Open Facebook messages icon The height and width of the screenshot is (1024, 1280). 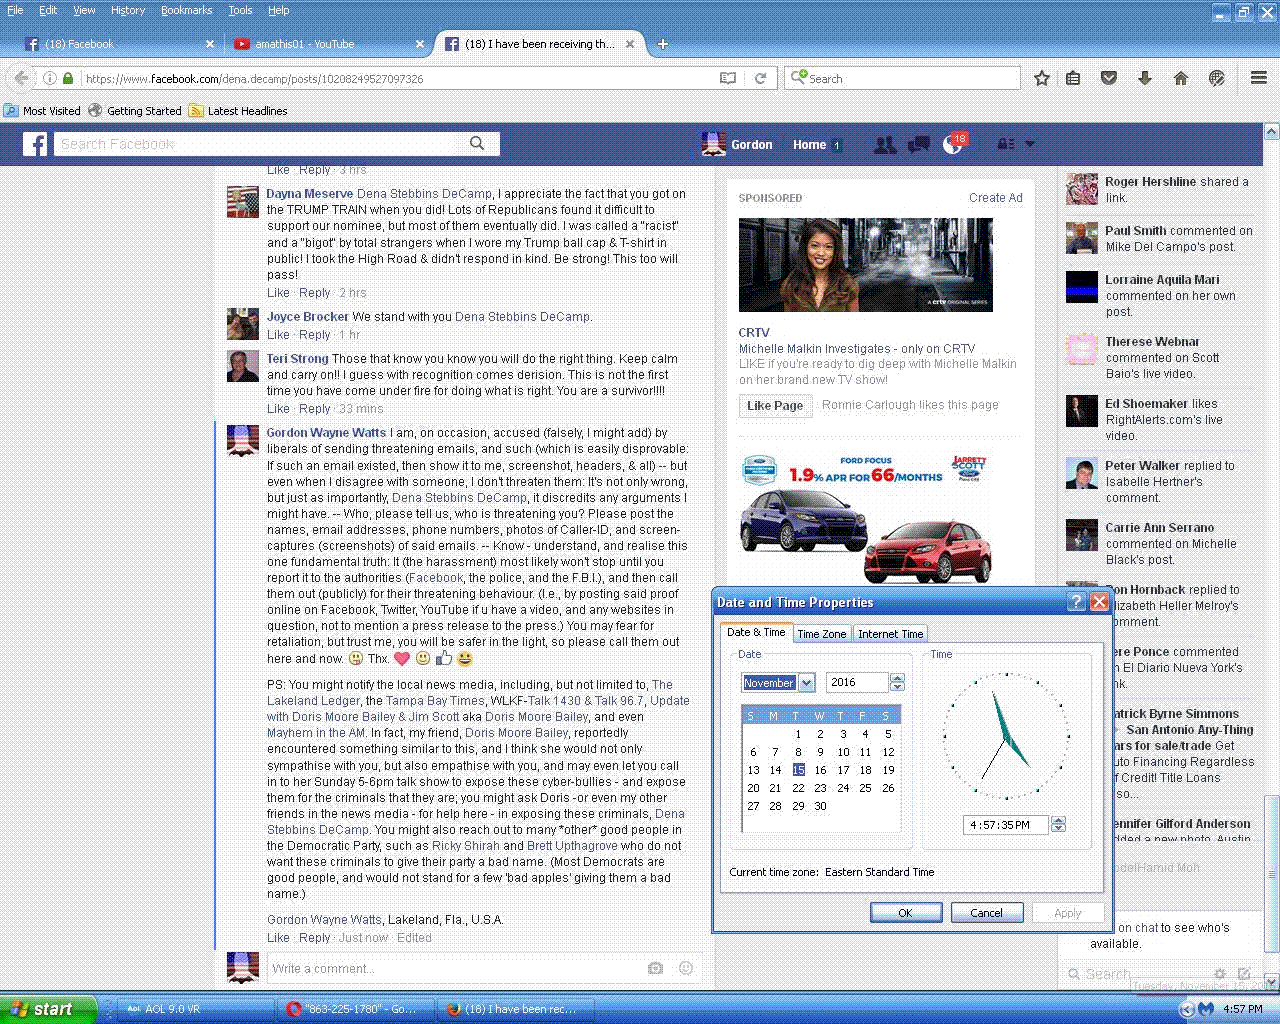pyautogui.click(x=918, y=145)
